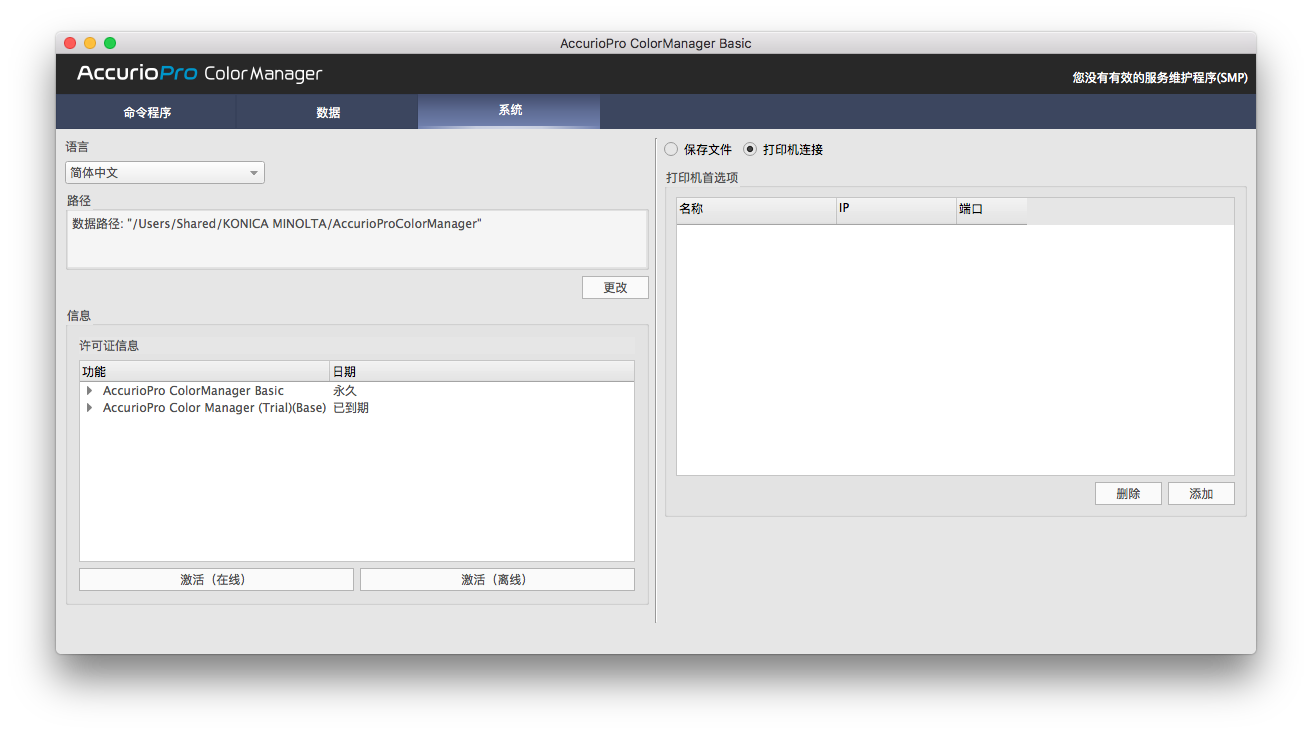Viewport: 1312px width, 734px height.
Task: Maximize the window with green button
Action: (110, 43)
